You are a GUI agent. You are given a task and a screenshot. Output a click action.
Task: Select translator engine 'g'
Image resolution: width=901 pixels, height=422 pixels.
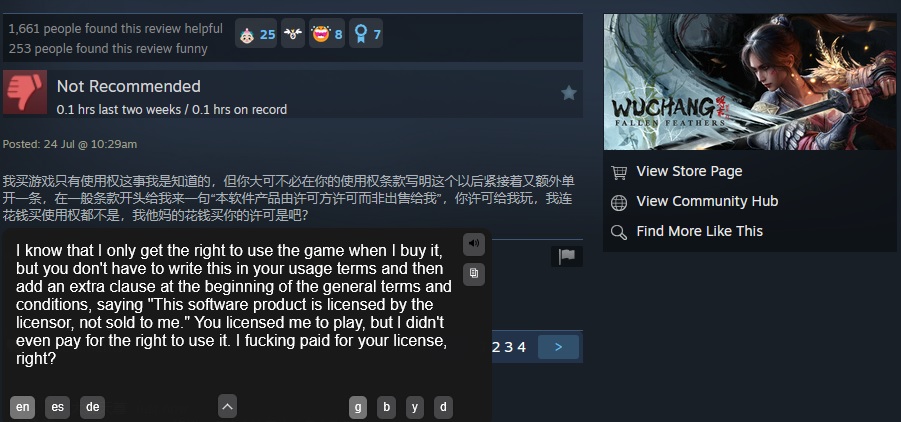pyautogui.click(x=358, y=407)
